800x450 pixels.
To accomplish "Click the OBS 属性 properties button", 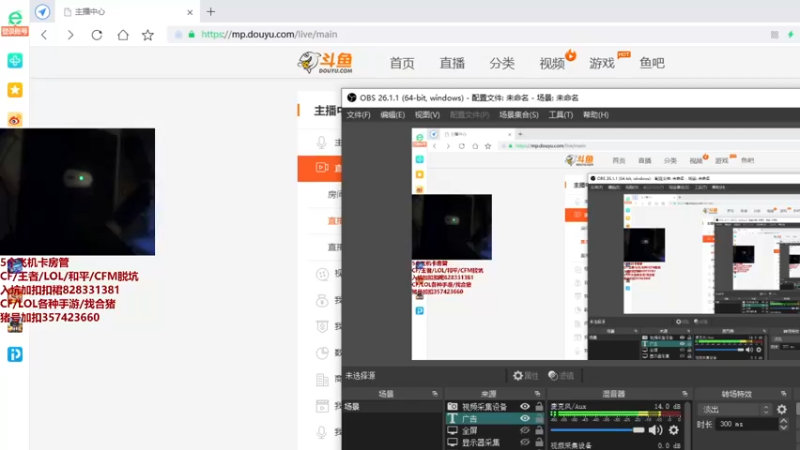I will [x=526, y=376].
